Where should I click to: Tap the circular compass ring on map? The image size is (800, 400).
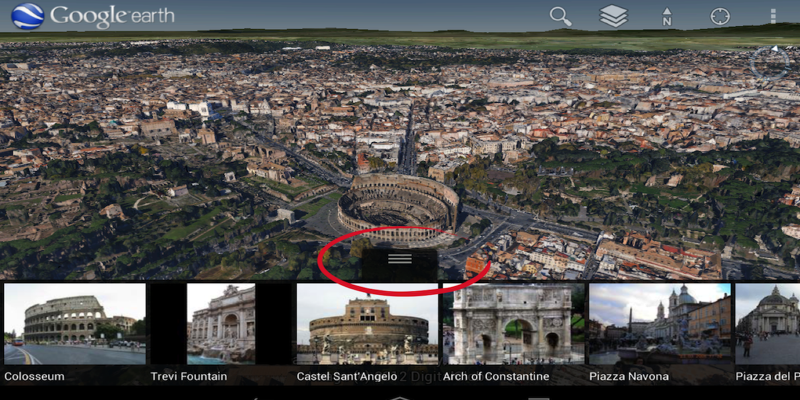coord(769,64)
